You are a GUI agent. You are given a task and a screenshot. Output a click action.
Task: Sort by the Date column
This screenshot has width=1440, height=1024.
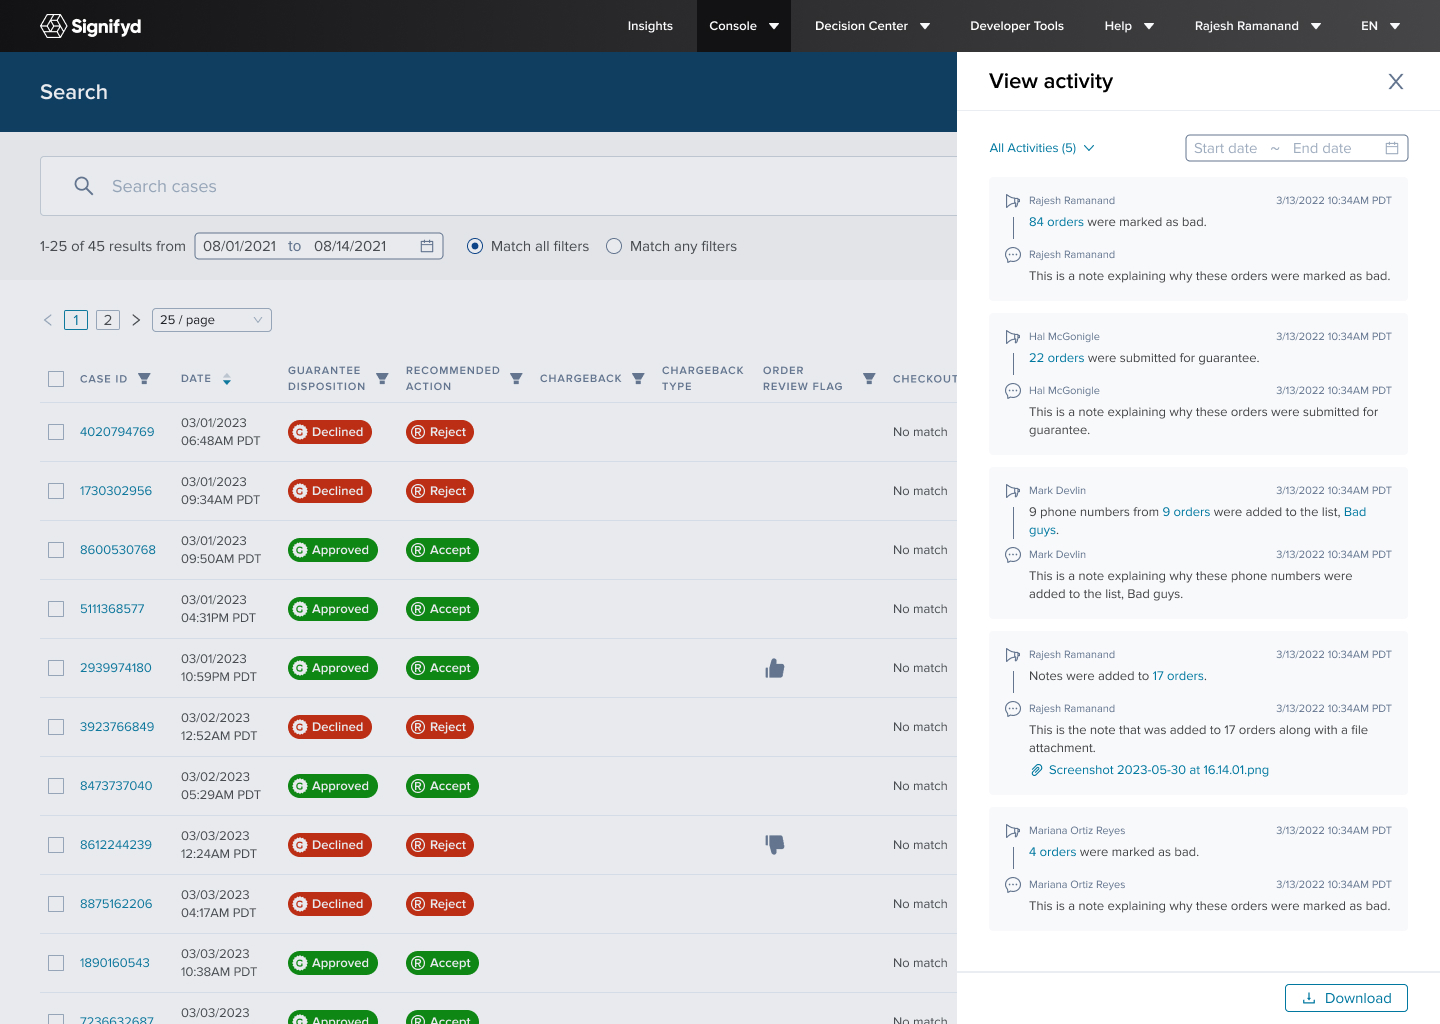click(x=227, y=379)
